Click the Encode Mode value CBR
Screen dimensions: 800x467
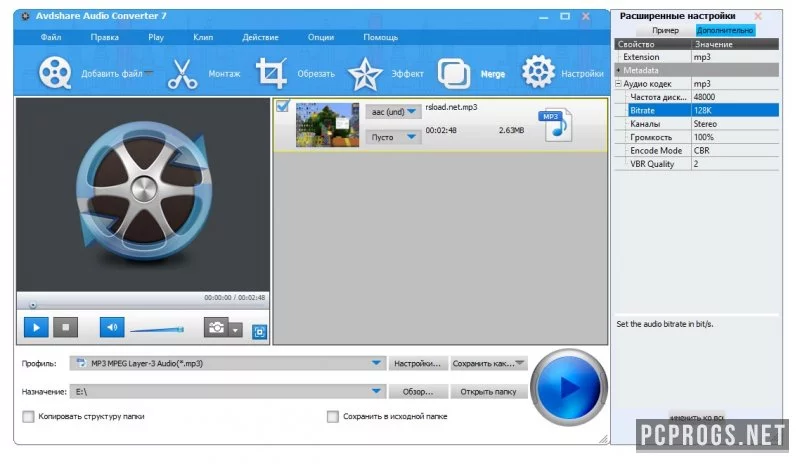pyautogui.click(x=702, y=150)
